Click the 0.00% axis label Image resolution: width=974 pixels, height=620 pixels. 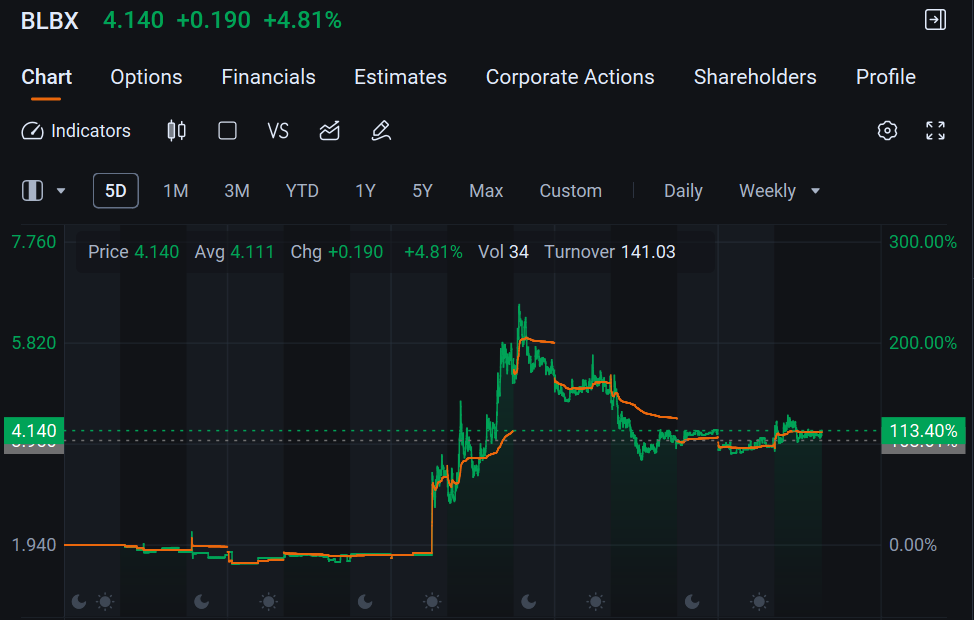click(x=913, y=545)
